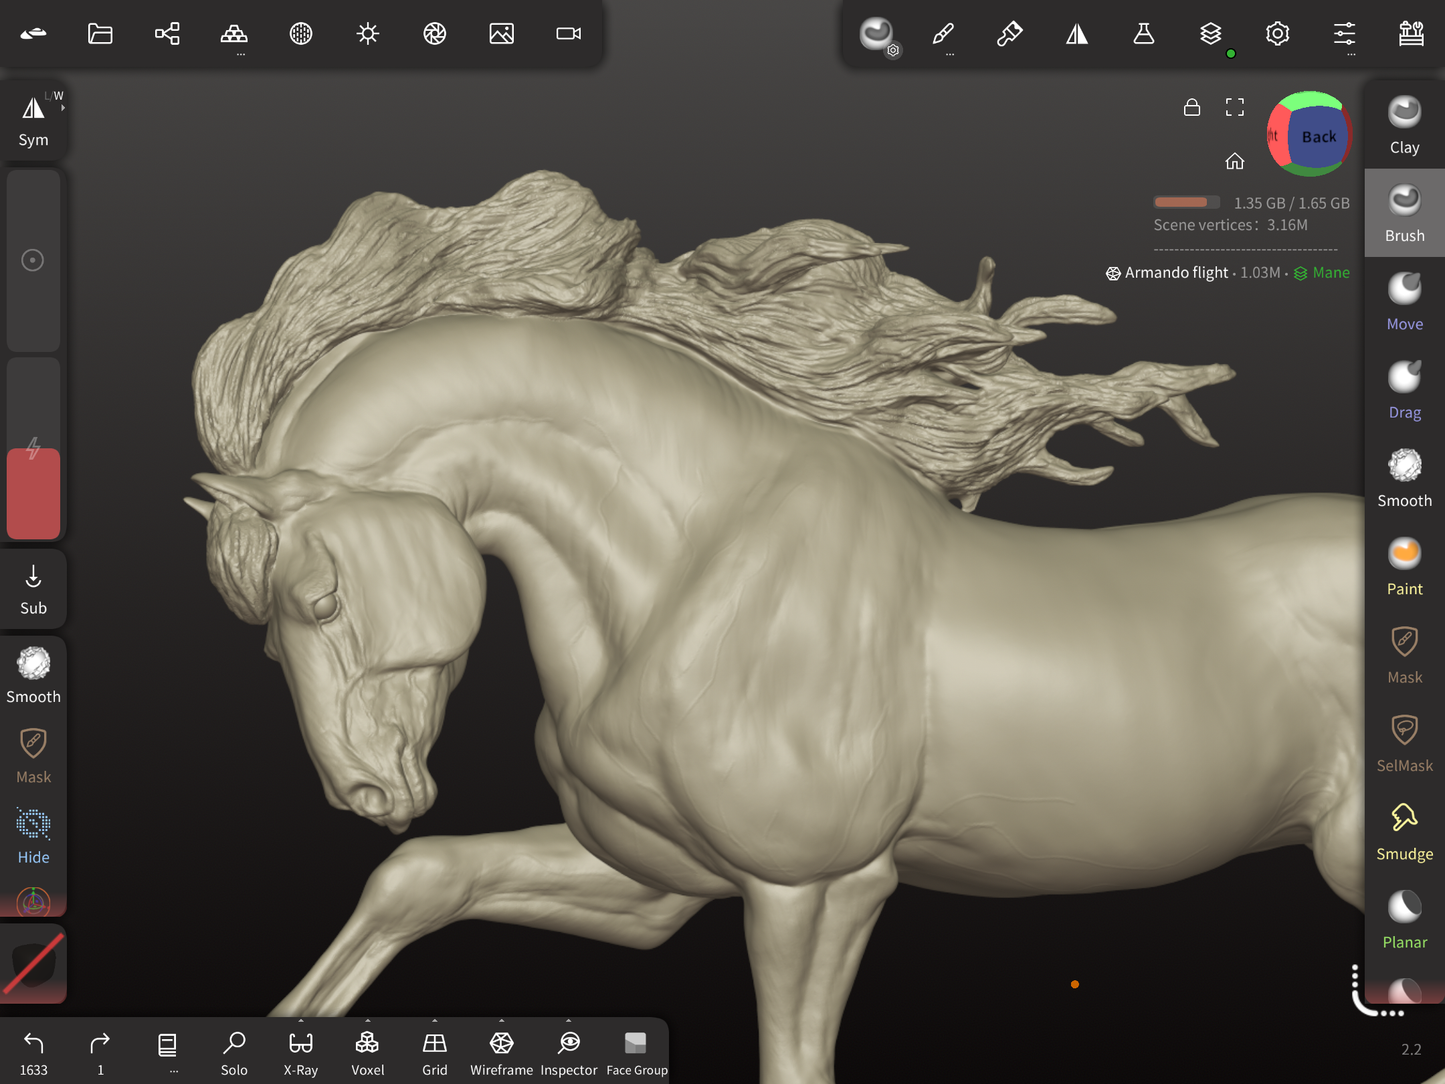Toggle Wireframe display

[501, 1052]
